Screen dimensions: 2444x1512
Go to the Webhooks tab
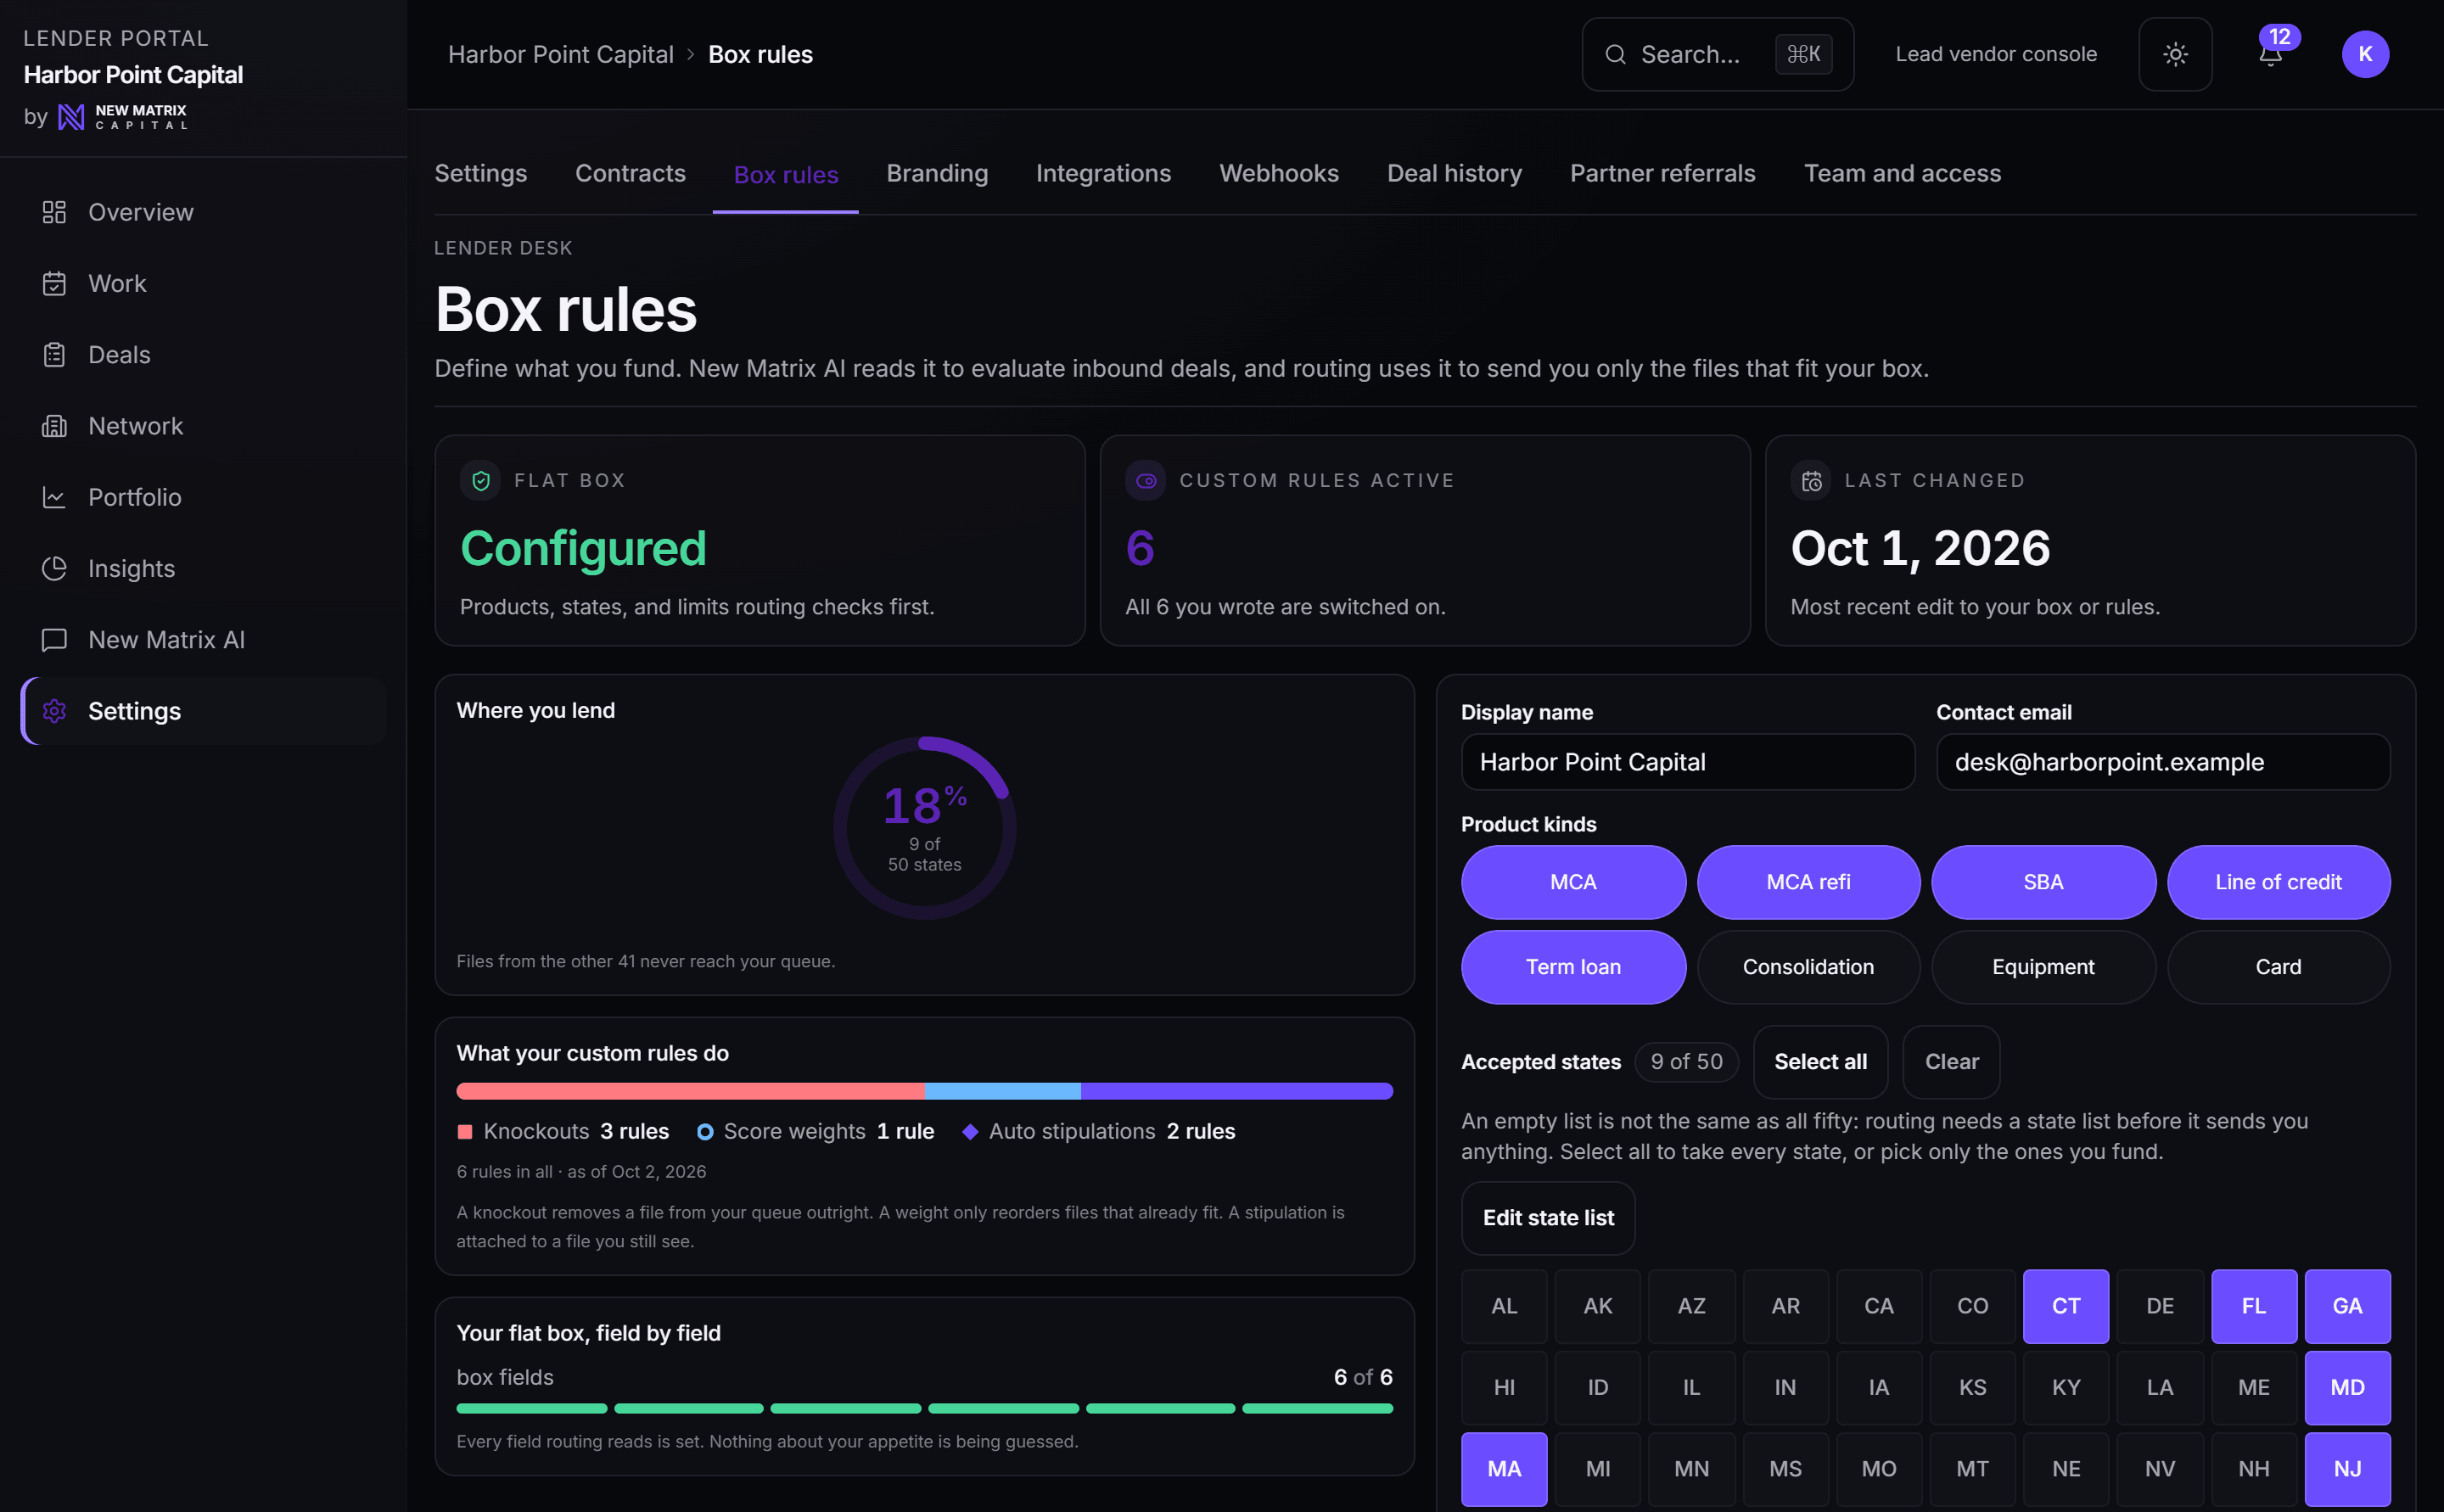click(x=1278, y=174)
